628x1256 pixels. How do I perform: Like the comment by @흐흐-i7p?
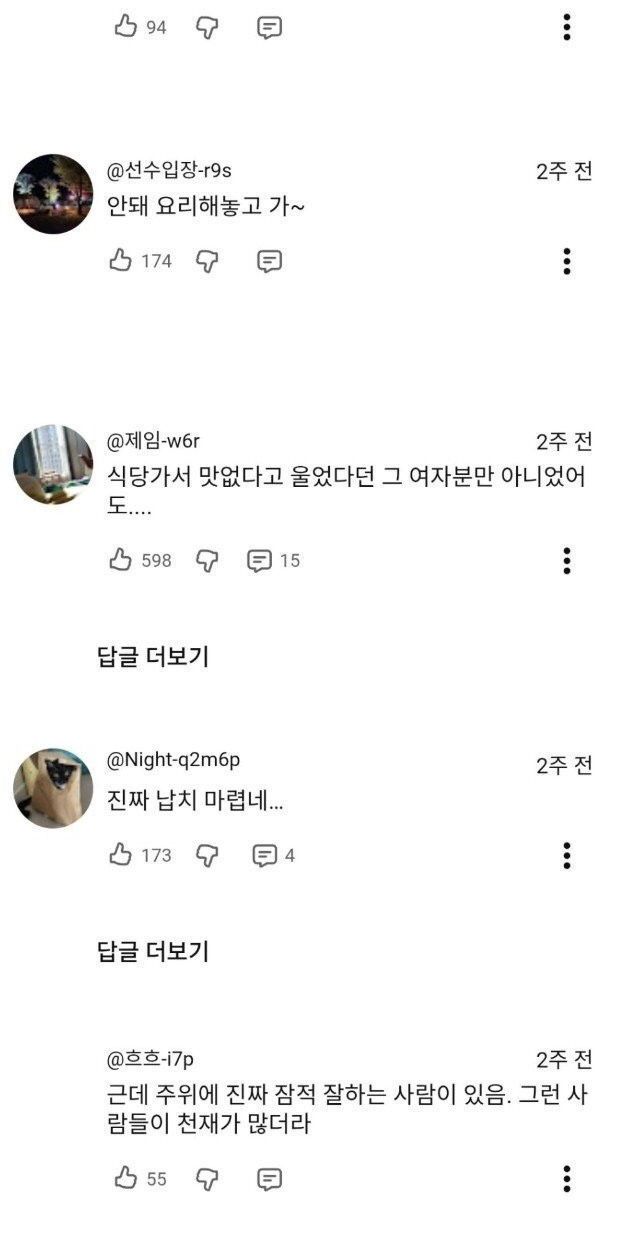[x=126, y=1178]
